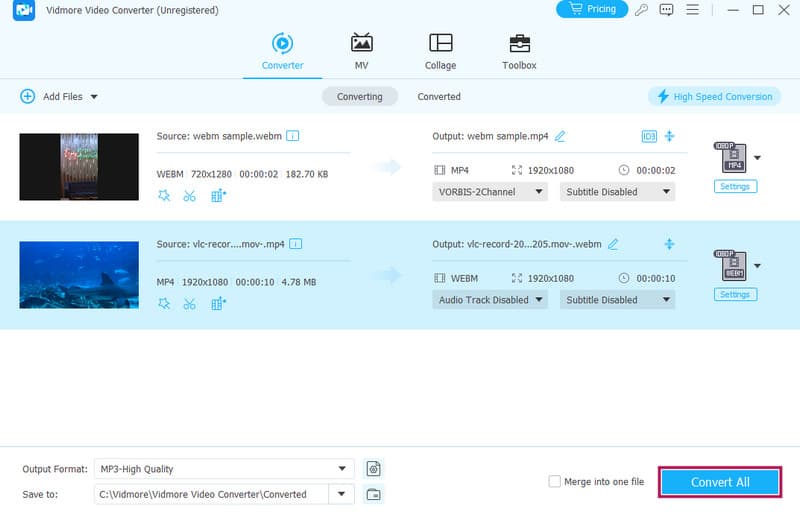
Task: Toggle High Speed Conversion
Action: pyautogui.click(x=714, y=97)
